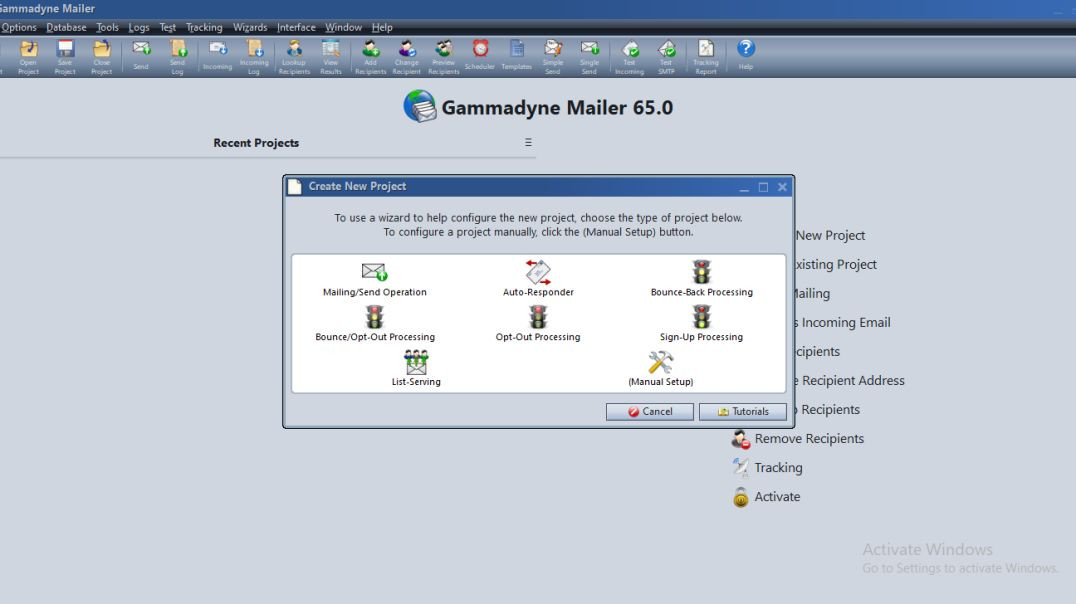Open the Recent Projects list menu icon
1076x604 pixels.
(528, 142)
